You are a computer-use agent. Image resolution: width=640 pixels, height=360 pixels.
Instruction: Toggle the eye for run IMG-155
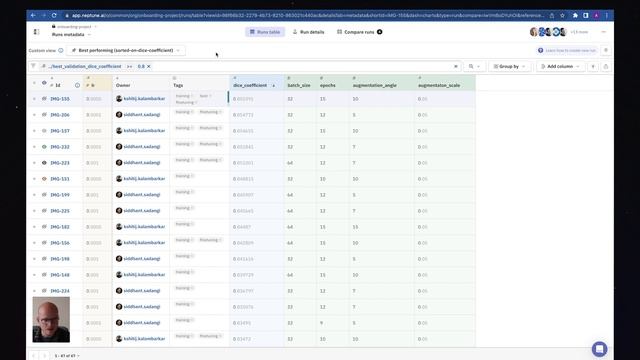44,99
